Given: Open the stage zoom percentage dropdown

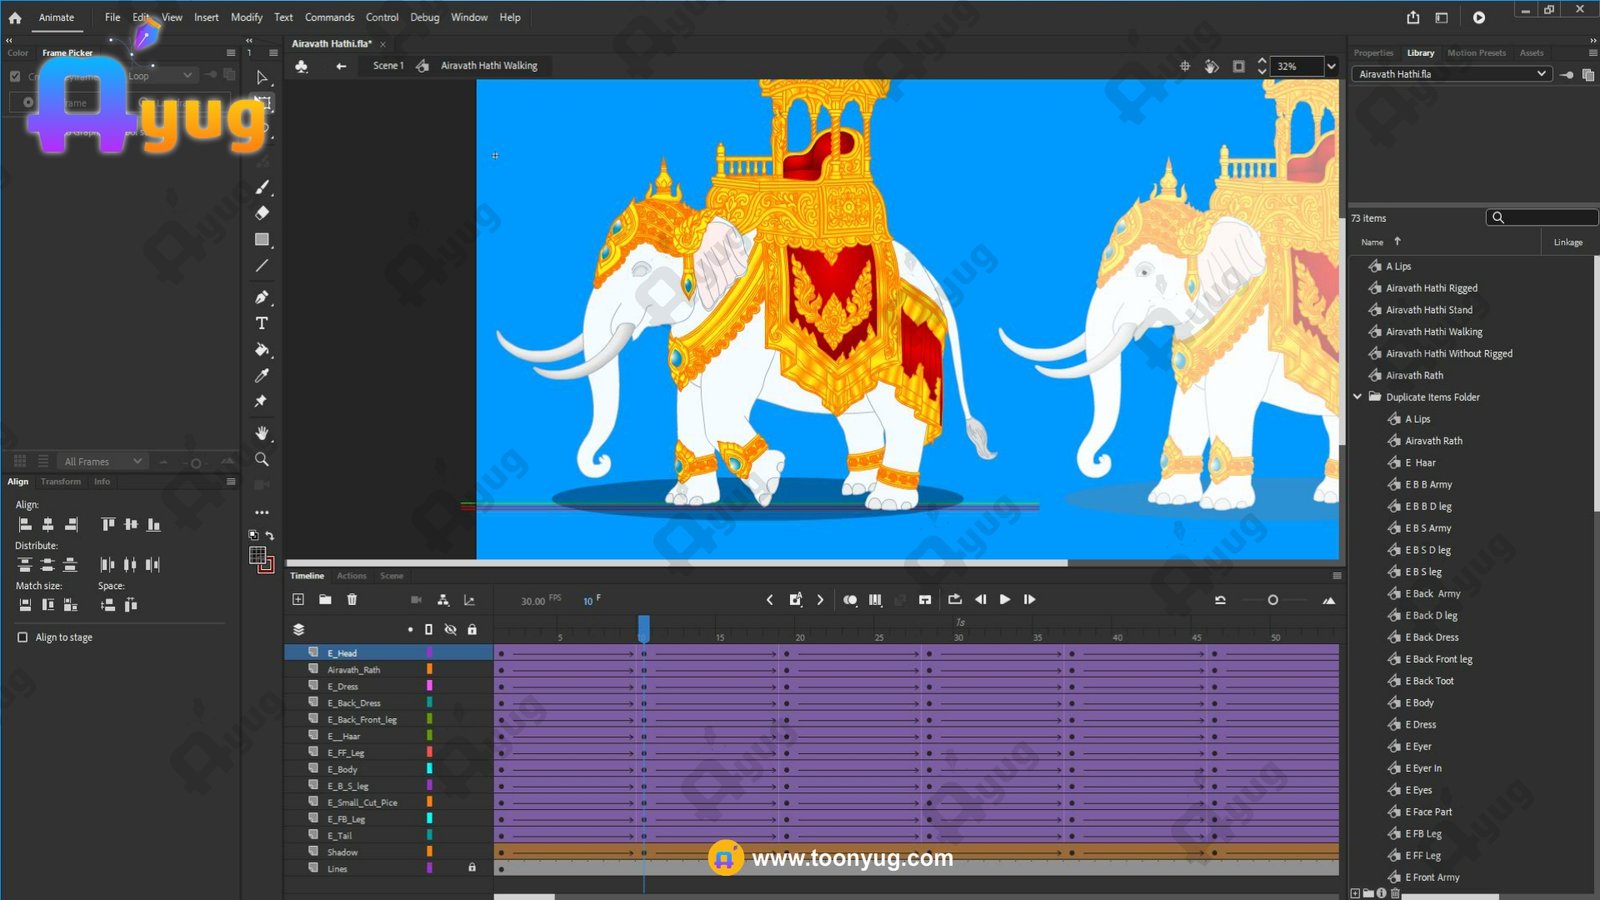Looking at the screenshot, I should (1331, 66).
